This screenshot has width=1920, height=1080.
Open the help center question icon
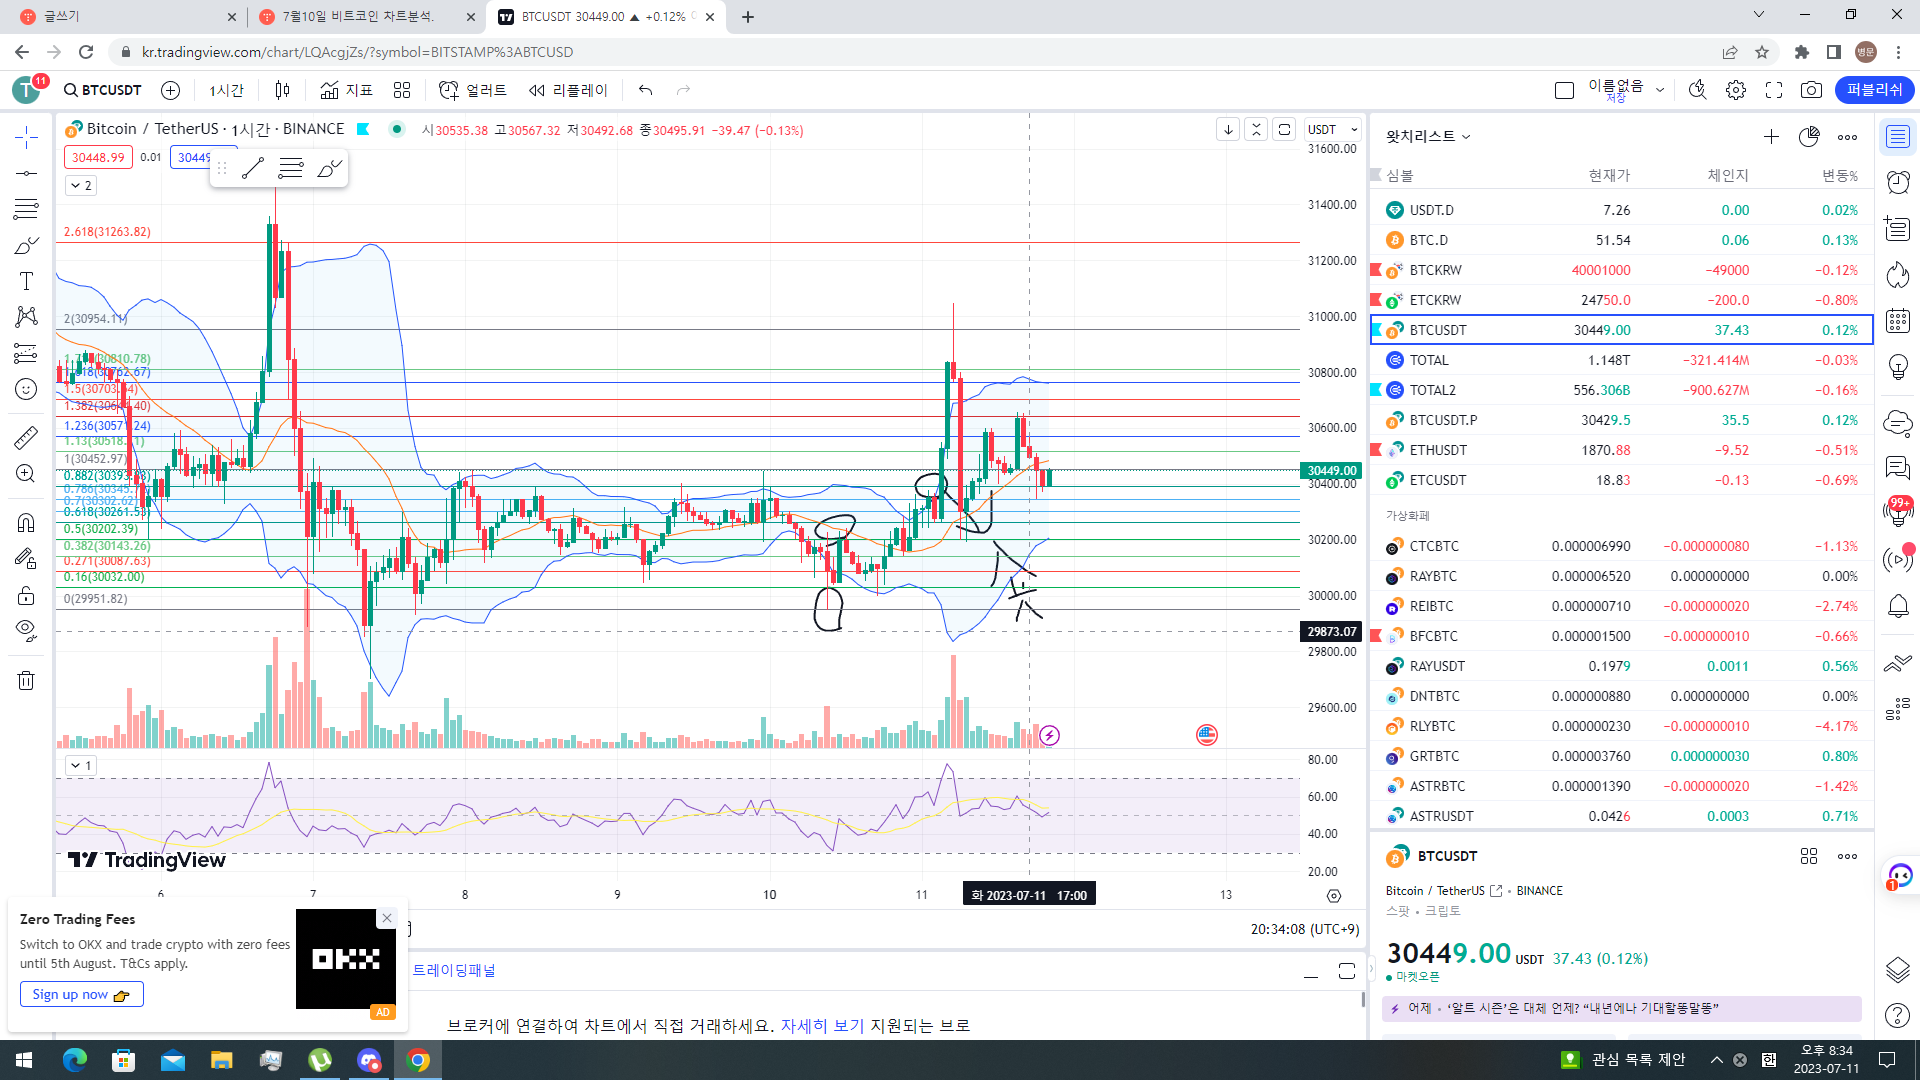1898,1016
